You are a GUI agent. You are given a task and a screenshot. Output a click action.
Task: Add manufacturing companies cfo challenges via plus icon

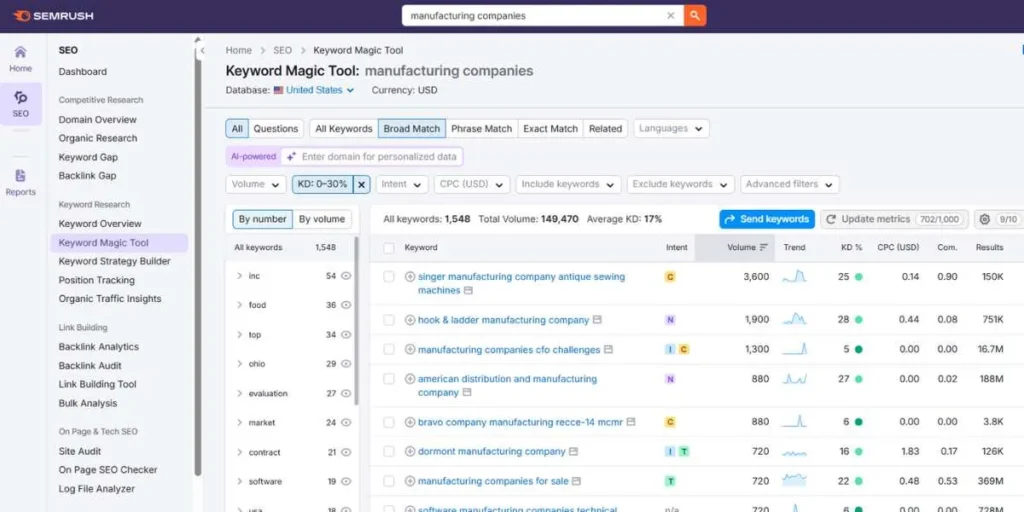click(409, 349)
